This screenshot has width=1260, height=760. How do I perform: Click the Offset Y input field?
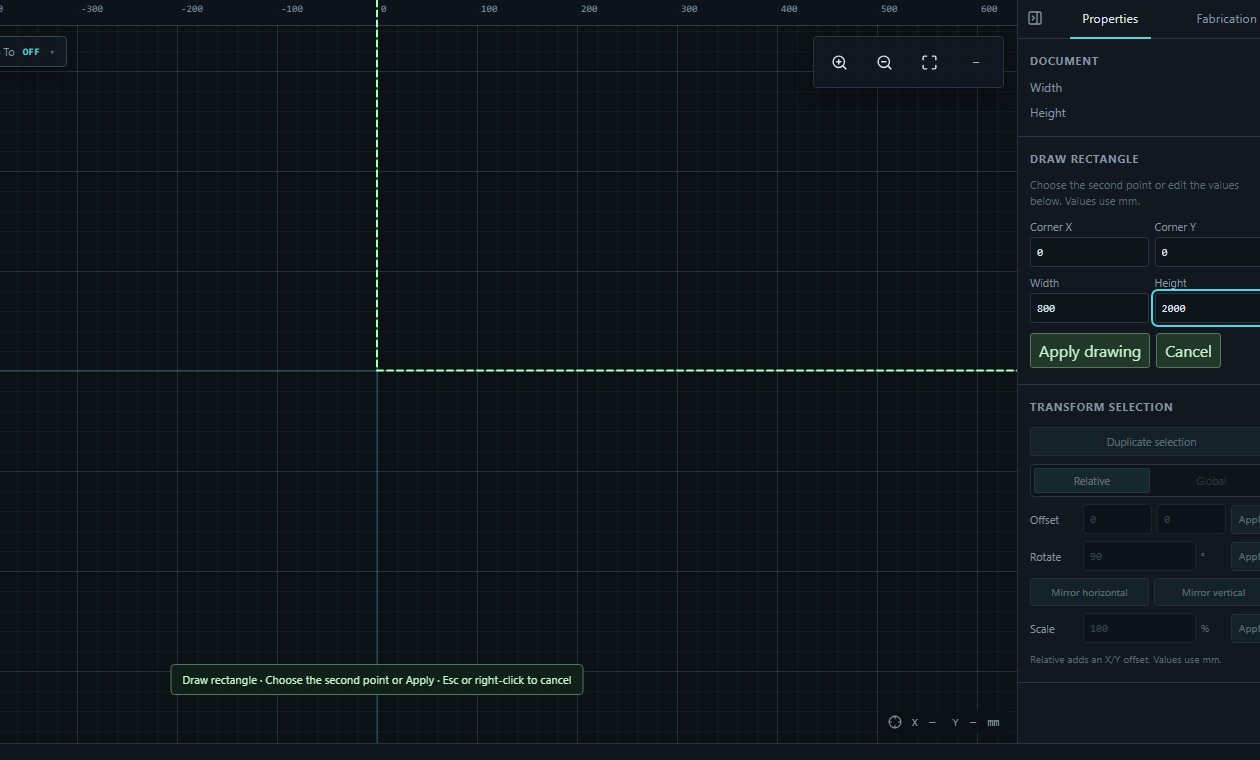[1191, 519]
